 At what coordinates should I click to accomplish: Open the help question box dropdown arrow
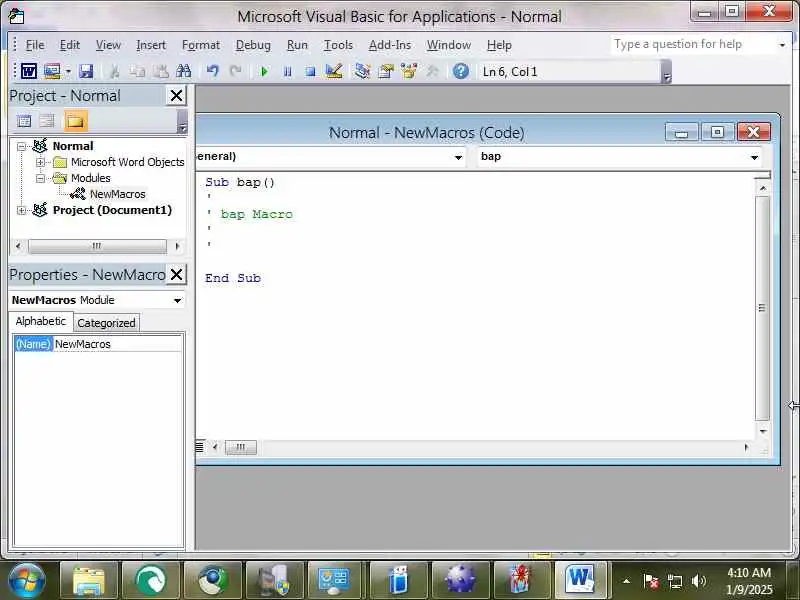(782, 45)
